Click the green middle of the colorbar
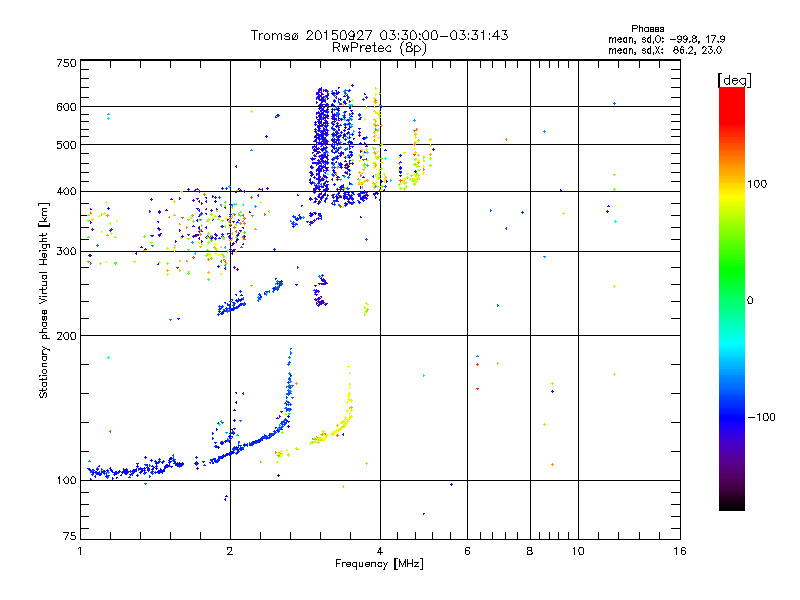Screen dimensions: 800x600 pyautogui.click(x=732, y=276)
